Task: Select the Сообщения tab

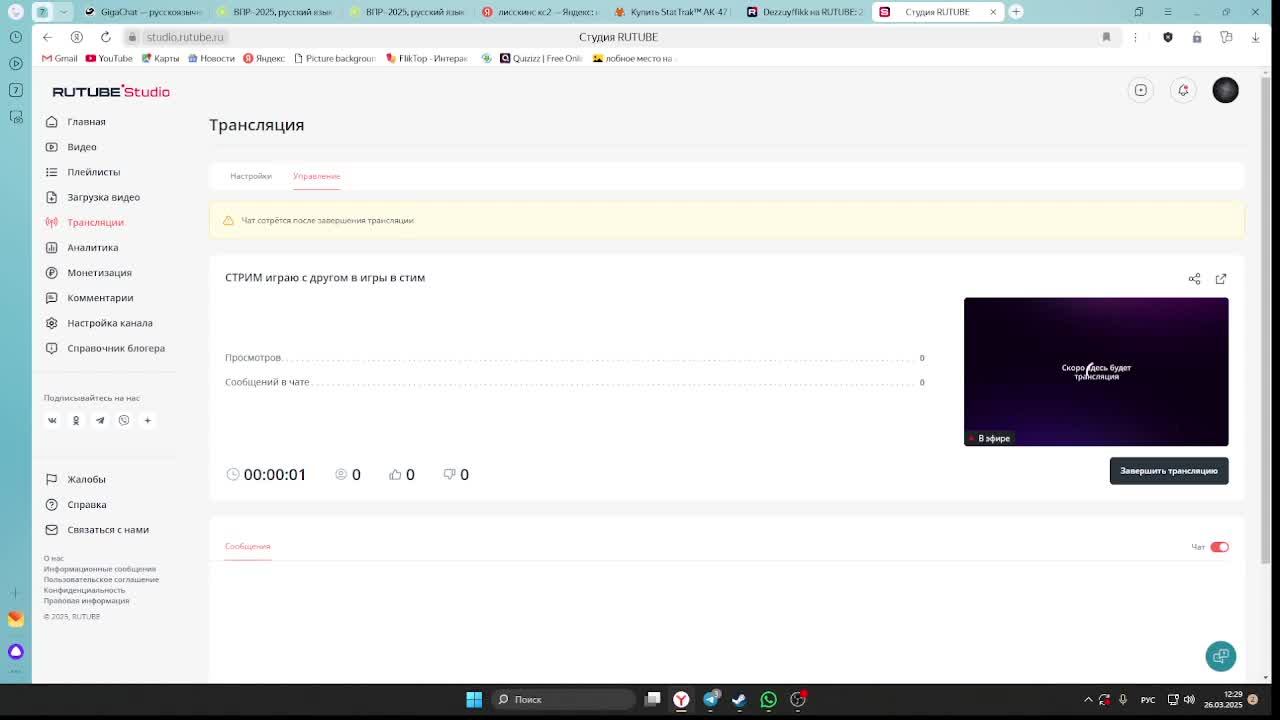Action: [x=247, y=546]
